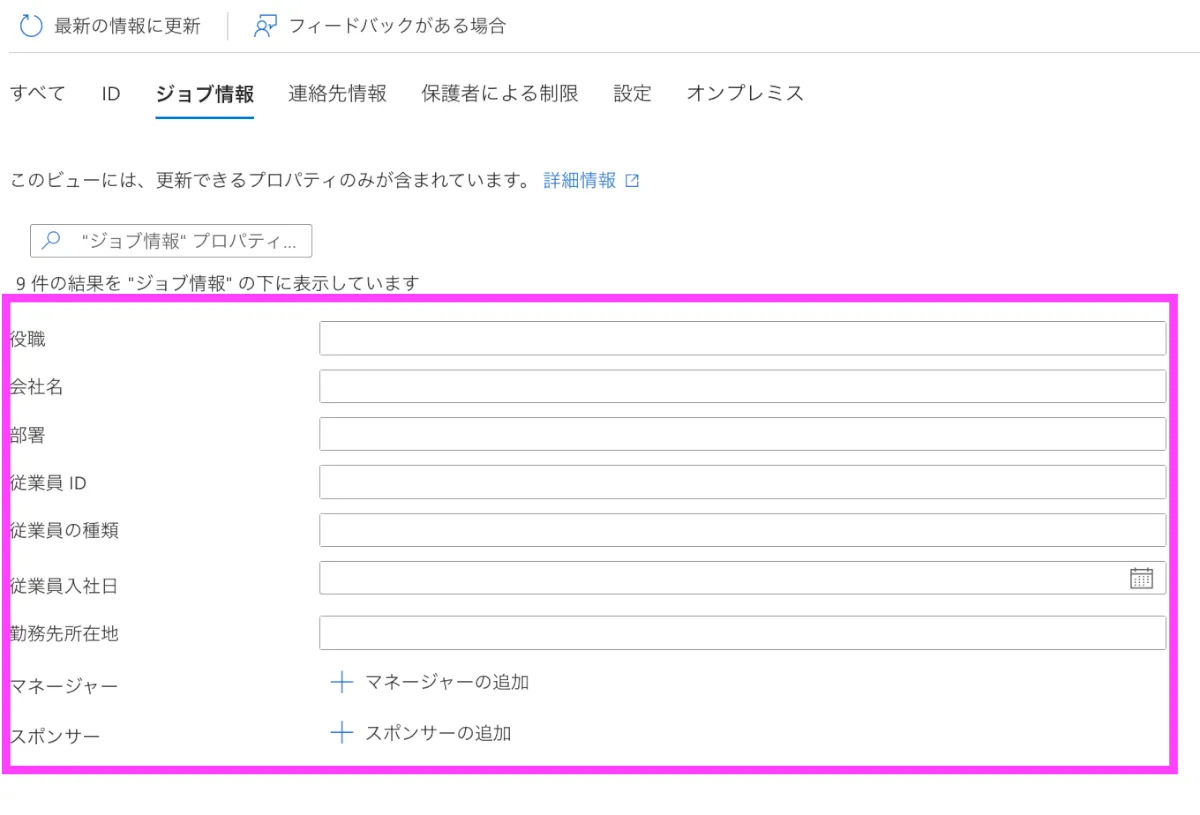Click the 役職 text field
The image size is (1200, 815).
[742, 339]
